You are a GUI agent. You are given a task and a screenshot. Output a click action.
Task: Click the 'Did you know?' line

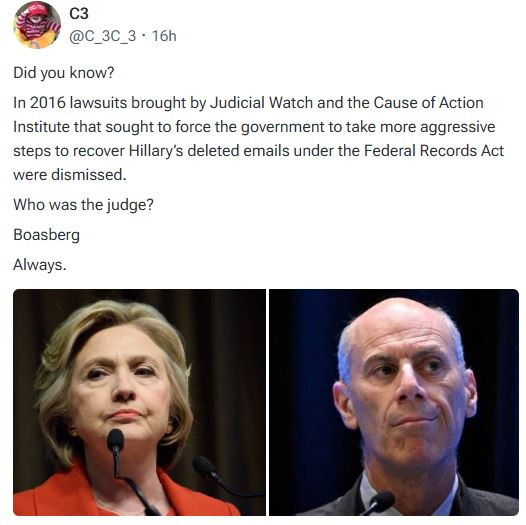(x=64, y=73)
